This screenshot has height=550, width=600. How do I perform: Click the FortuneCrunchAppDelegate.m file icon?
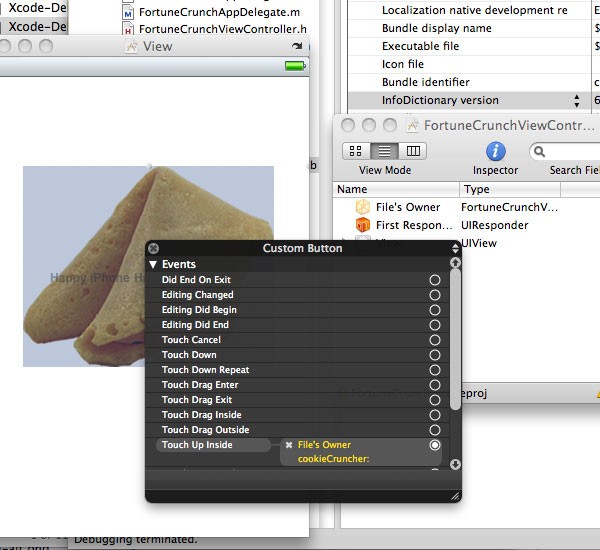(128, 12)
